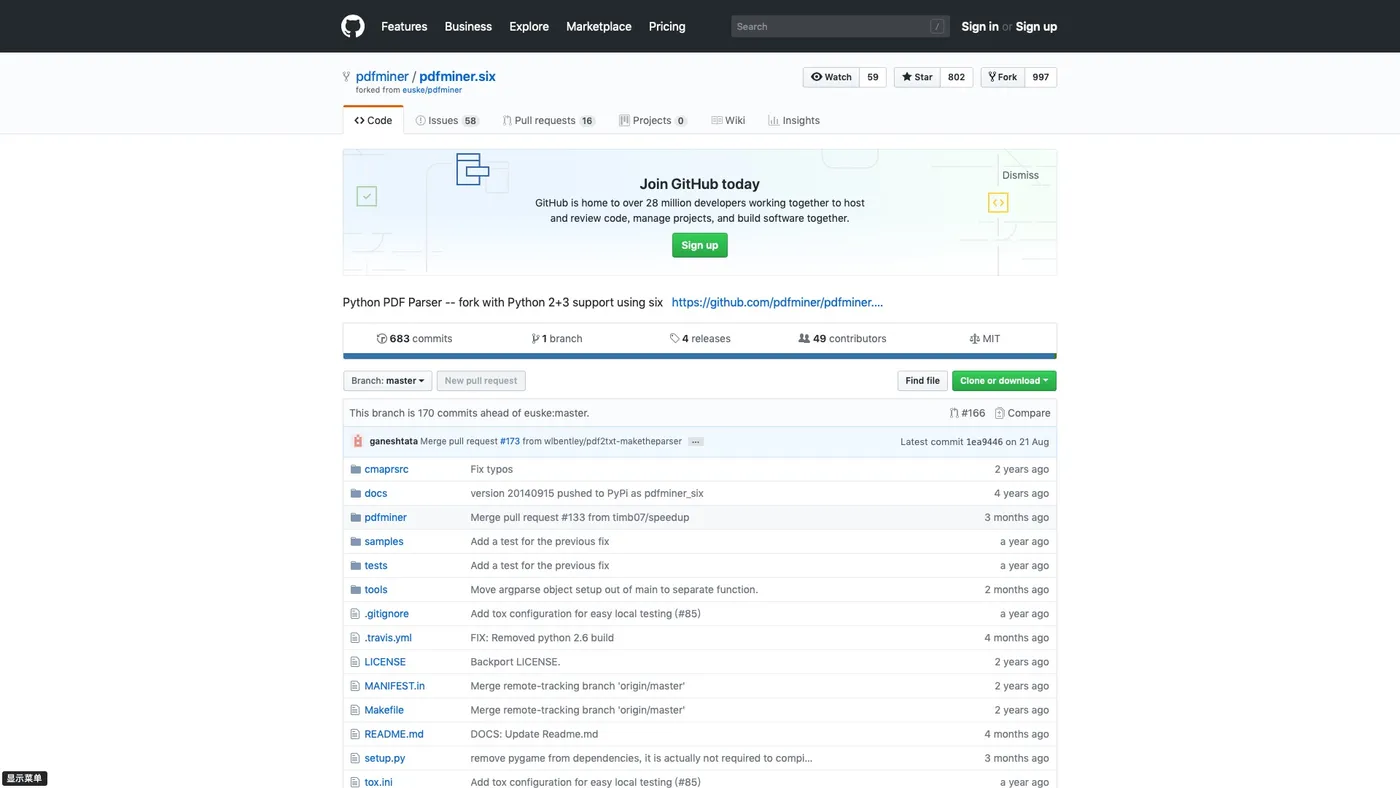Viewport: 1400px width, 788px height.
Task: Click the LICENSE file icon
Action: [355, 661]
